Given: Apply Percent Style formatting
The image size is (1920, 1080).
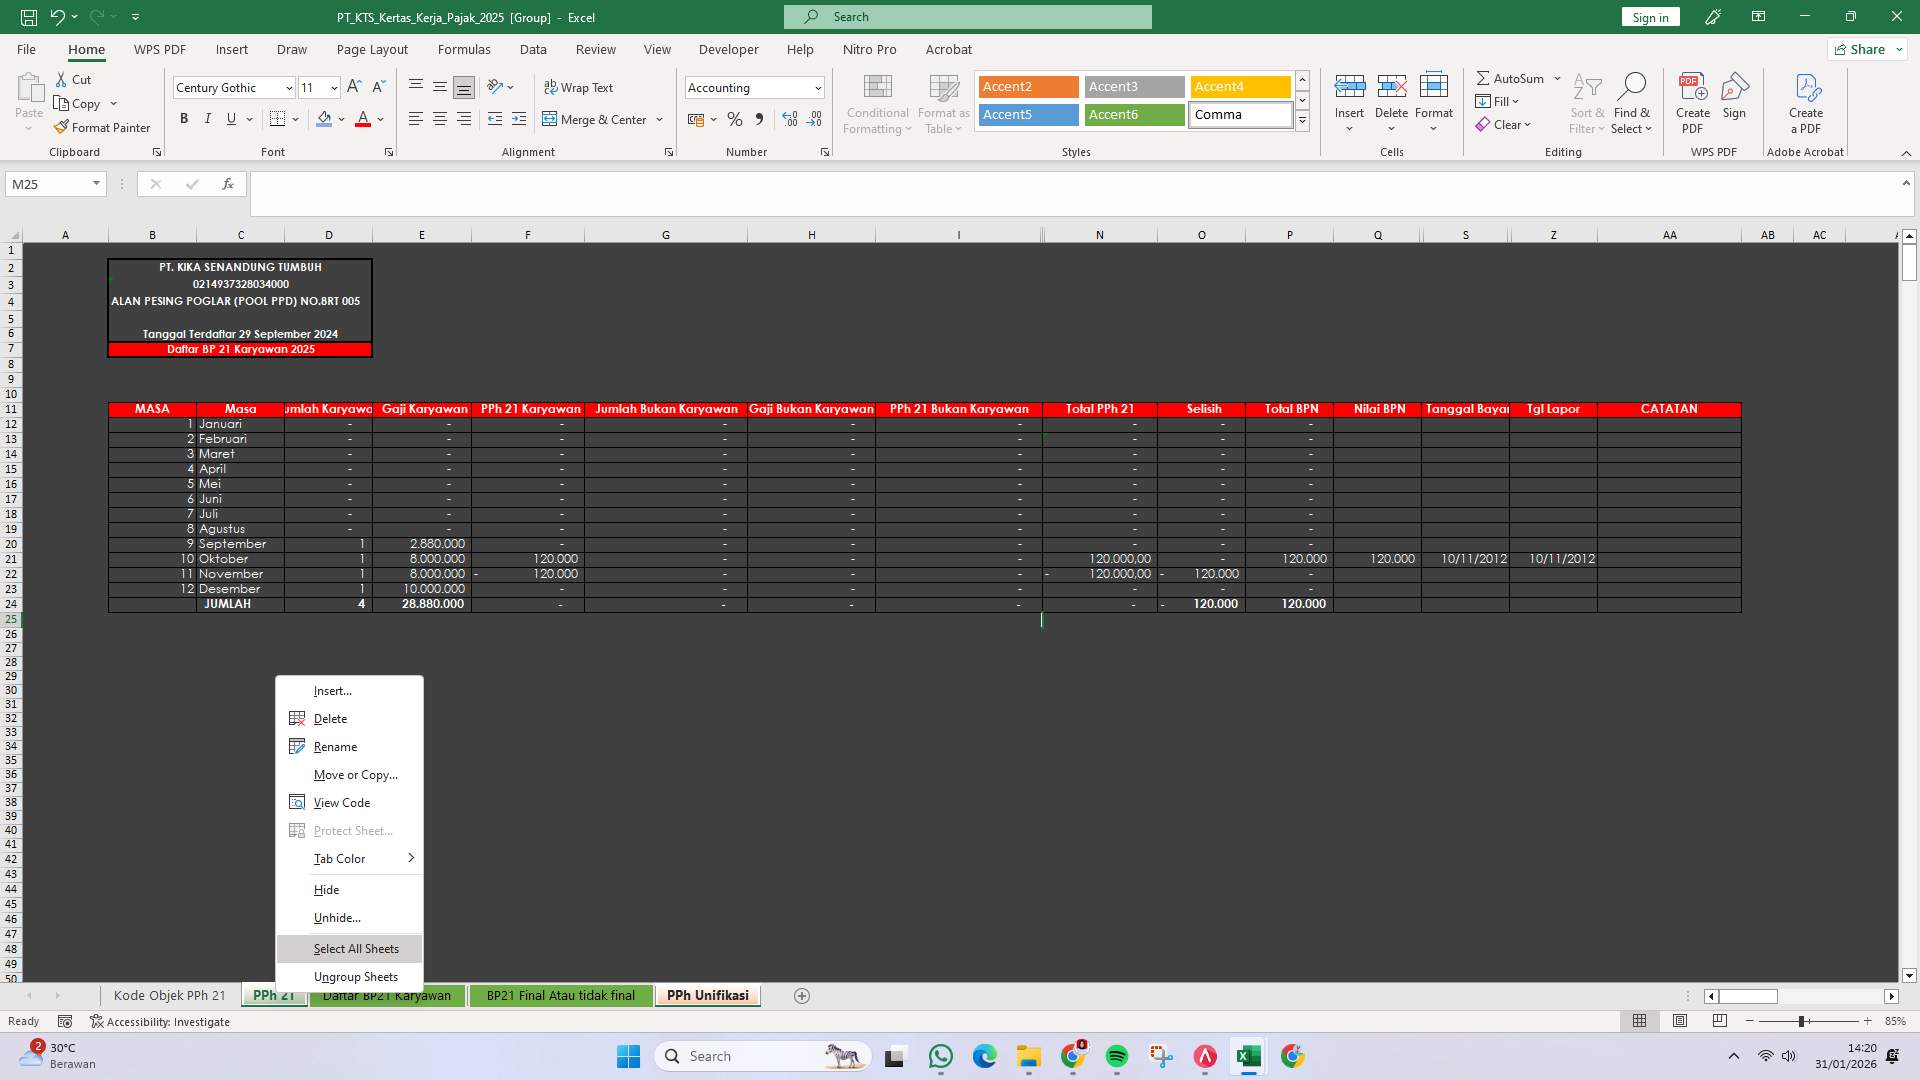Looking at the screenshot, I should coord(736,119).
